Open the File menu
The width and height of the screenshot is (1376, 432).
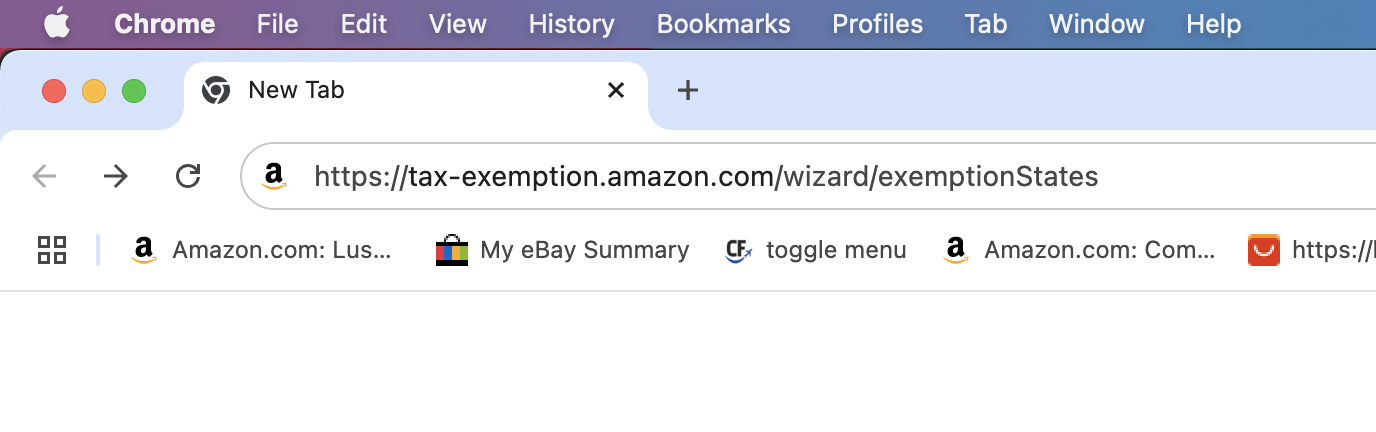click(x=277, y=24)
